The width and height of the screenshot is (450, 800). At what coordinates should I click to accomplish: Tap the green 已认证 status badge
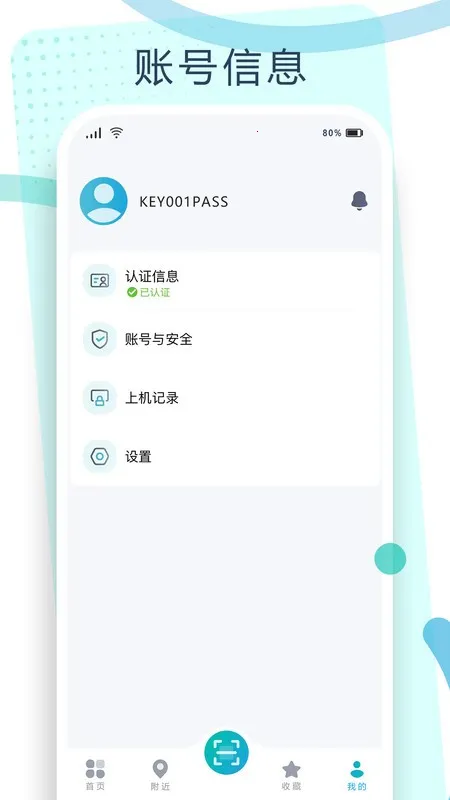pos(148,292)
